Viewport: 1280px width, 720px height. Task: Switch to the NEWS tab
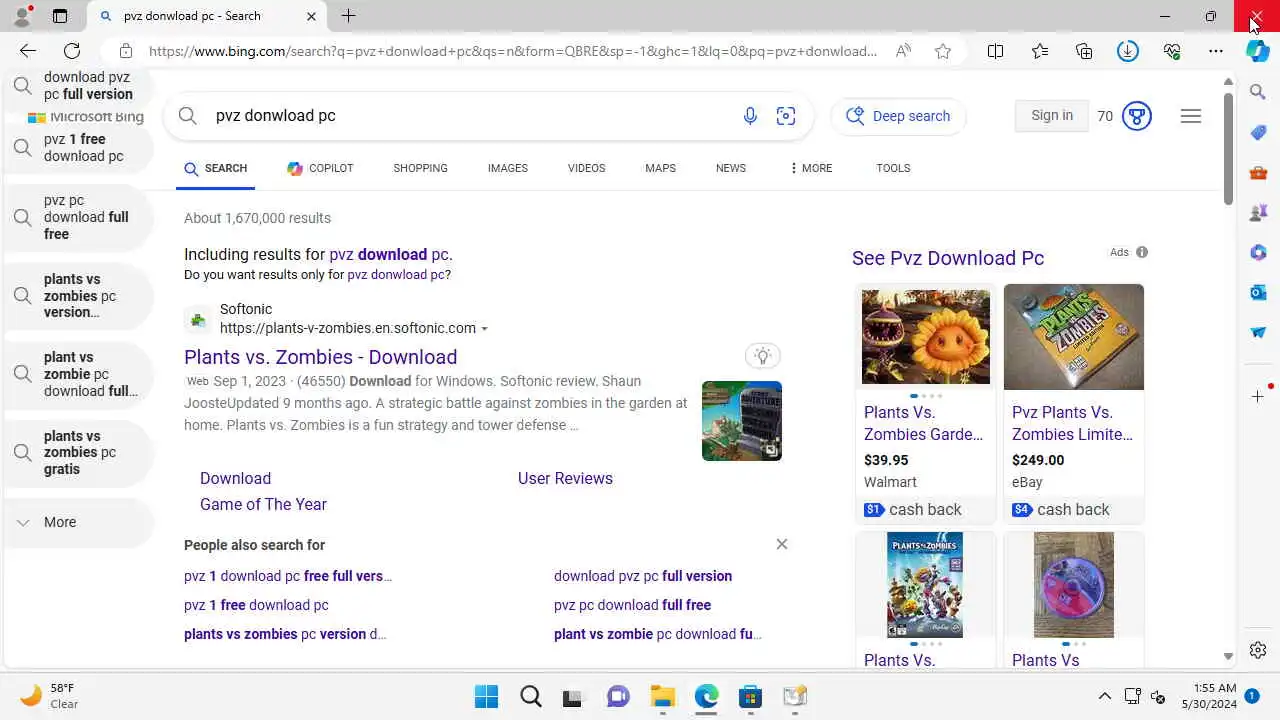(731, 168)
